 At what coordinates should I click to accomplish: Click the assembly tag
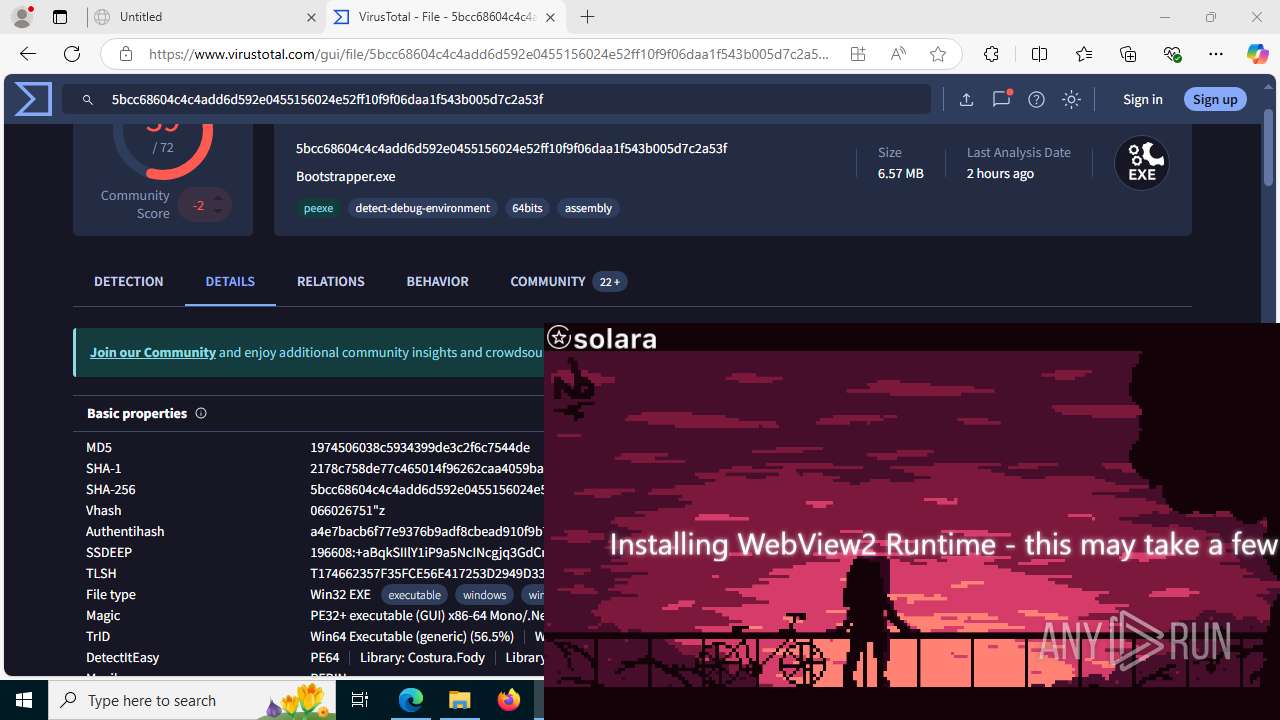click(588, 208)
